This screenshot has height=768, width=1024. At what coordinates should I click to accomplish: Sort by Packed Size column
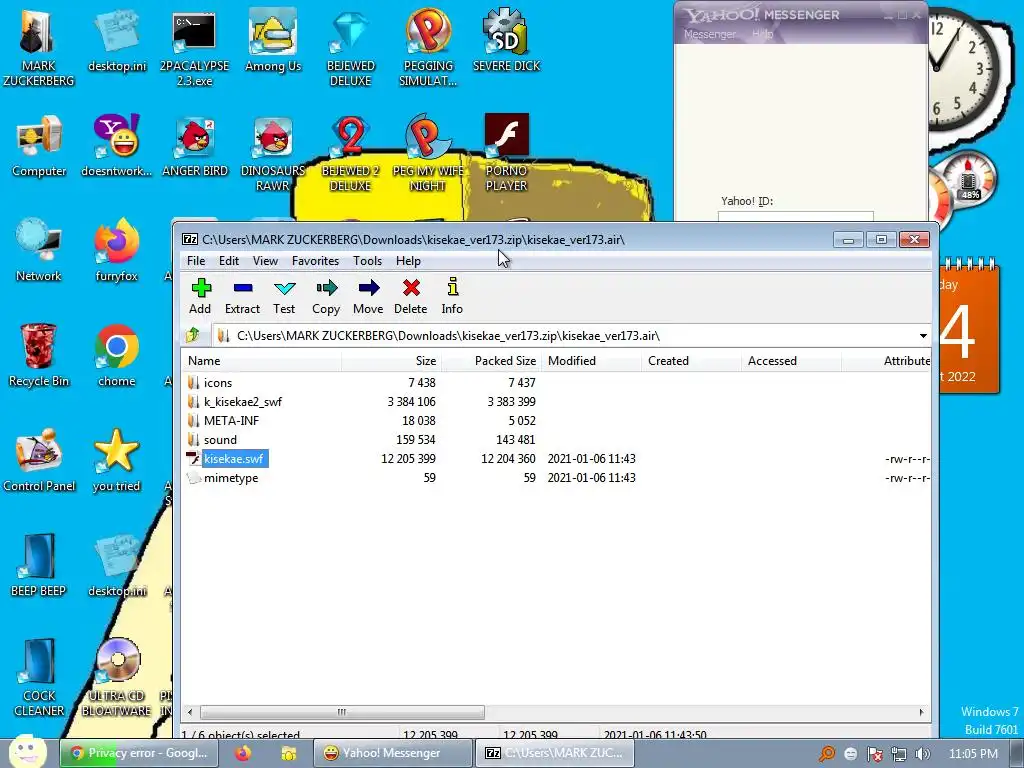pyautogui.click(x=492, y=360)
